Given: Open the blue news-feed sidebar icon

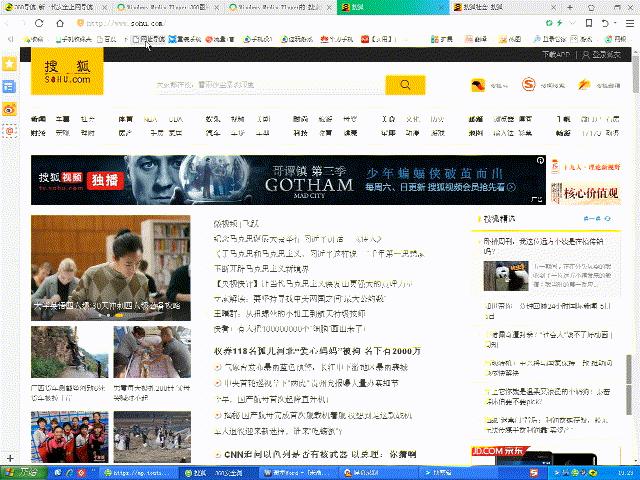Looking at the screenshot, I should [9, 87].
